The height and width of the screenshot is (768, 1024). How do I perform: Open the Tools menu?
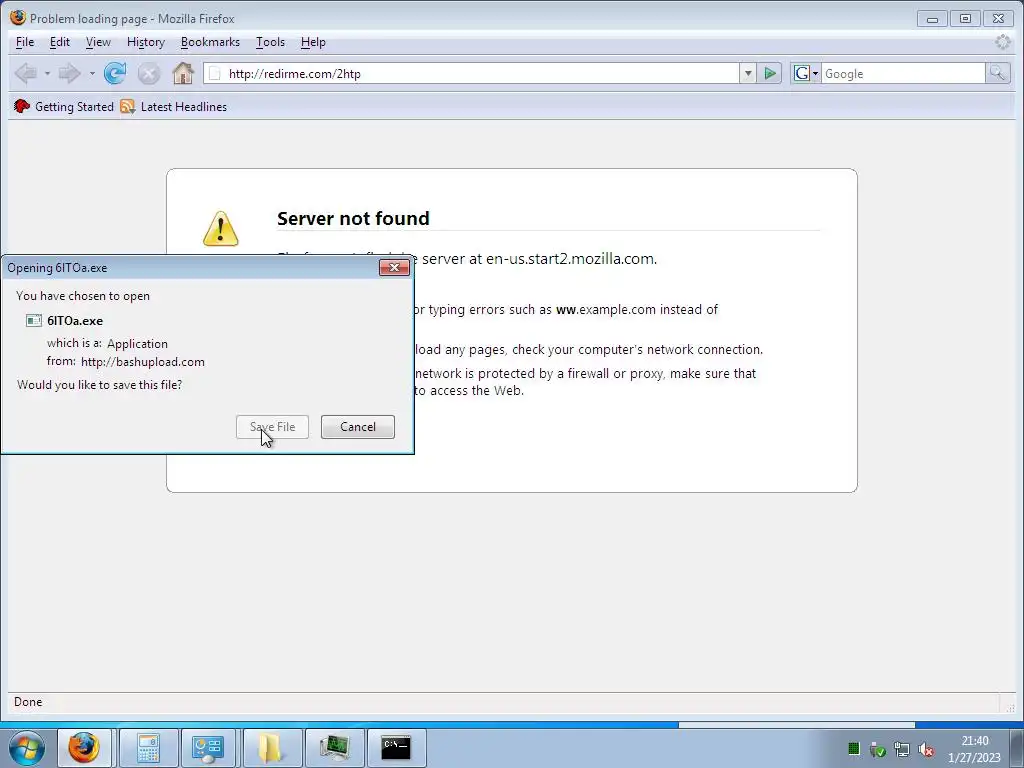(270, 42)
